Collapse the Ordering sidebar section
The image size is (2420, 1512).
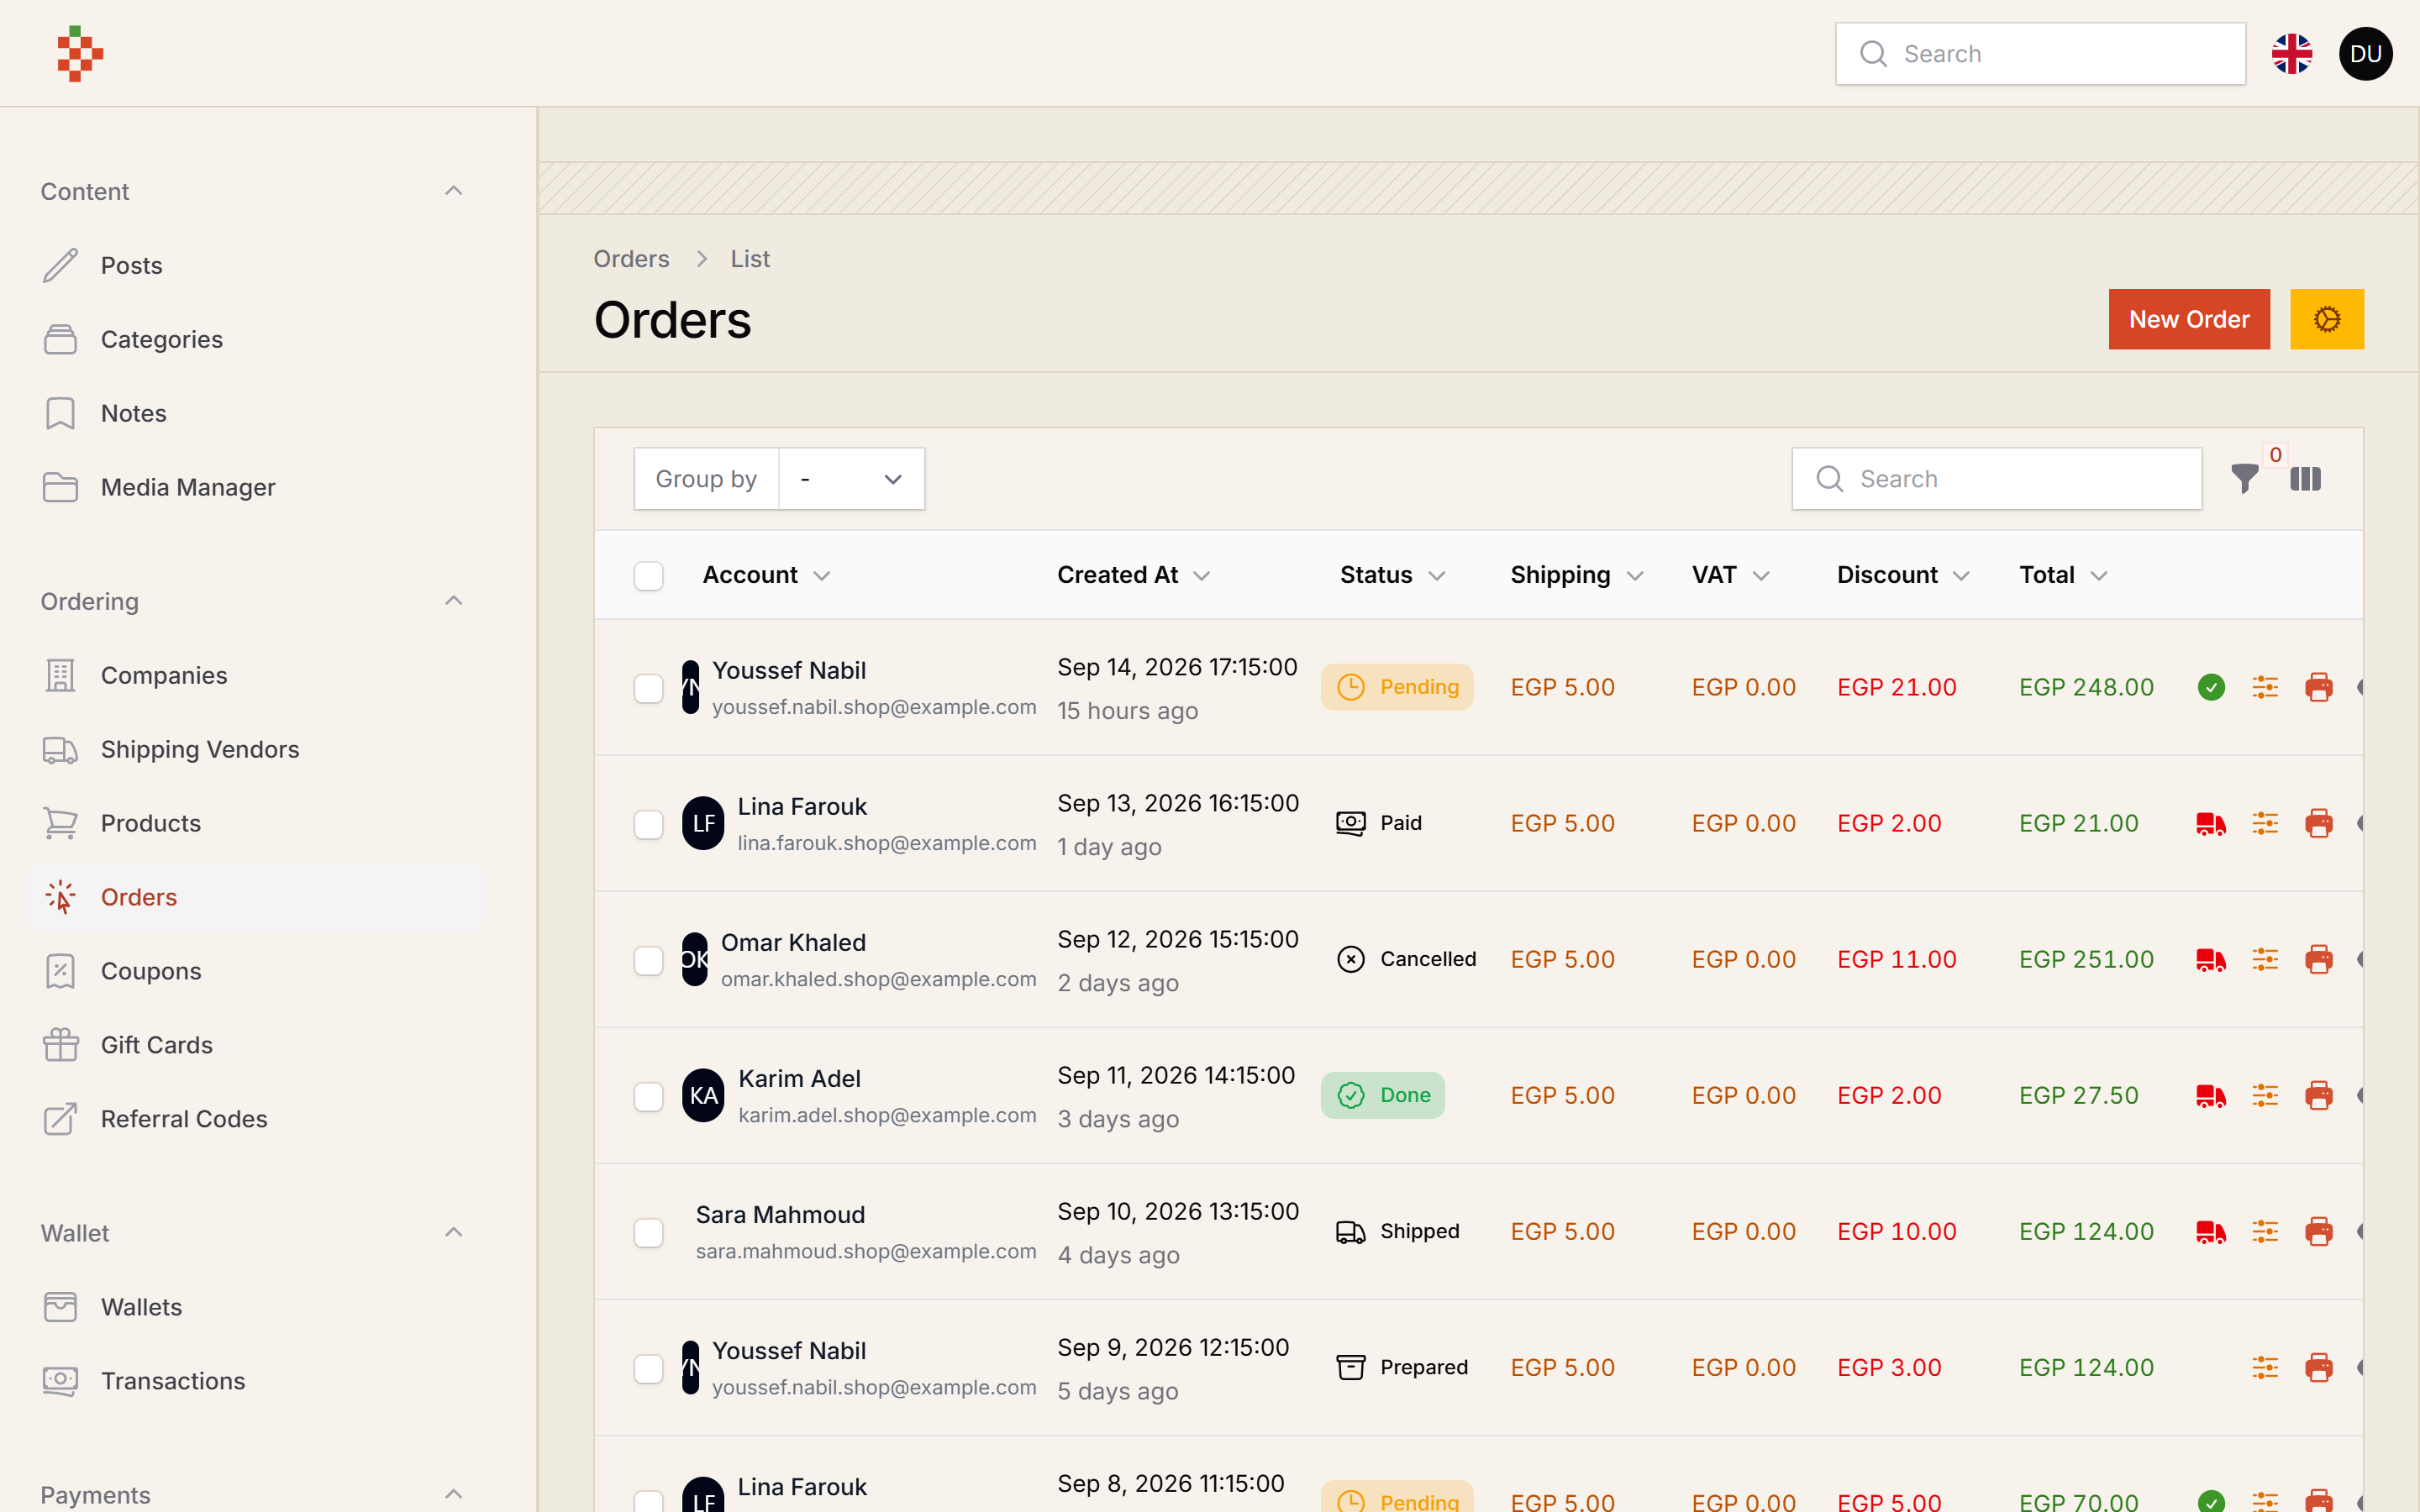(x=453, y=601)
